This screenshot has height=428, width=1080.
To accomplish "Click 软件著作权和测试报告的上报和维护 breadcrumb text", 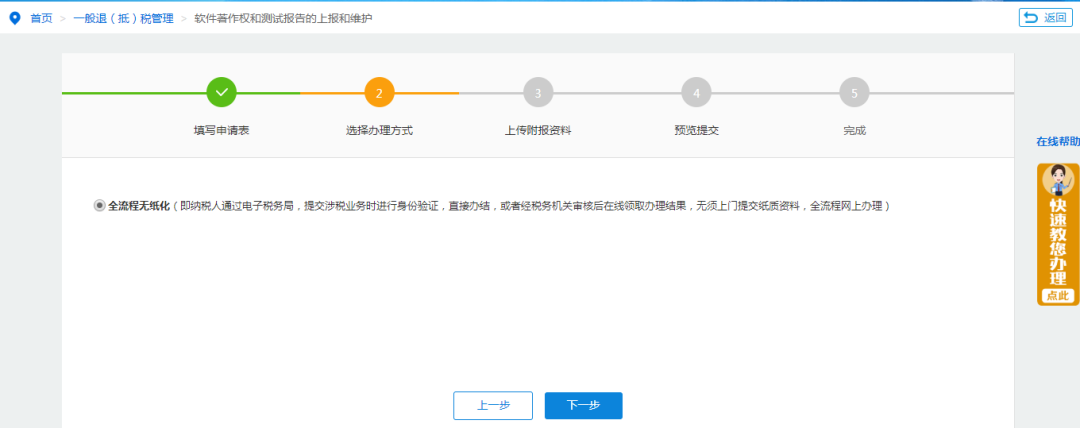I will [284, 19].
